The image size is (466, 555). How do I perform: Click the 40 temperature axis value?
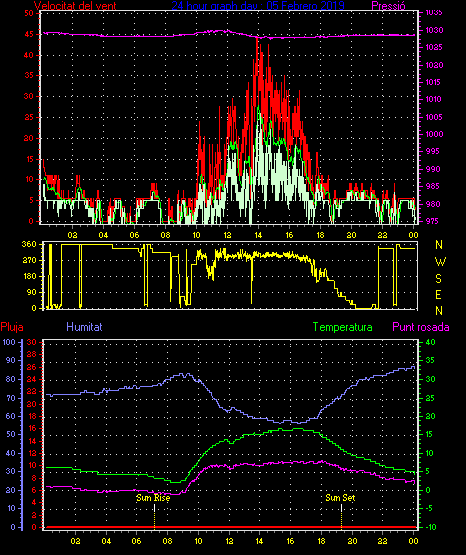(x=430, y=342)
